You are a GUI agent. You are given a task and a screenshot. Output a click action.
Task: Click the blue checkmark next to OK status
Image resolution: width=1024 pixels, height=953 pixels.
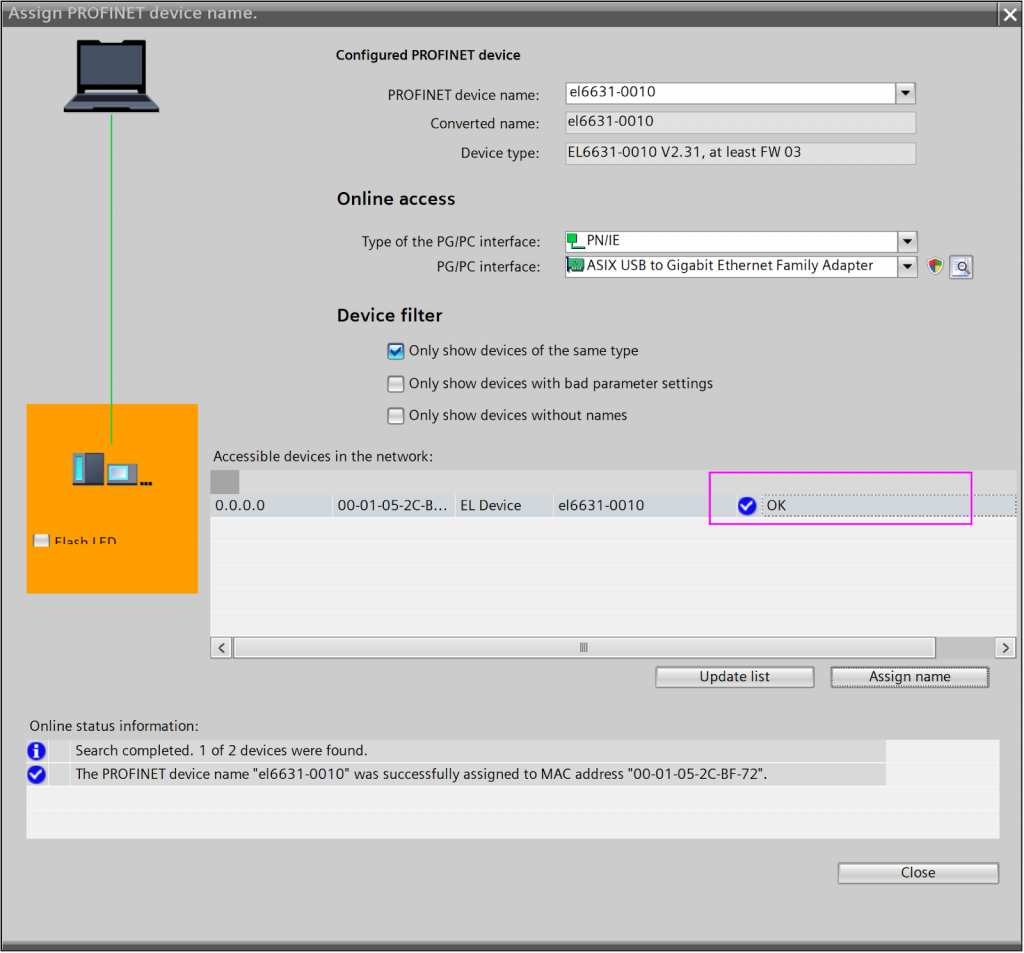click(746, 506)
